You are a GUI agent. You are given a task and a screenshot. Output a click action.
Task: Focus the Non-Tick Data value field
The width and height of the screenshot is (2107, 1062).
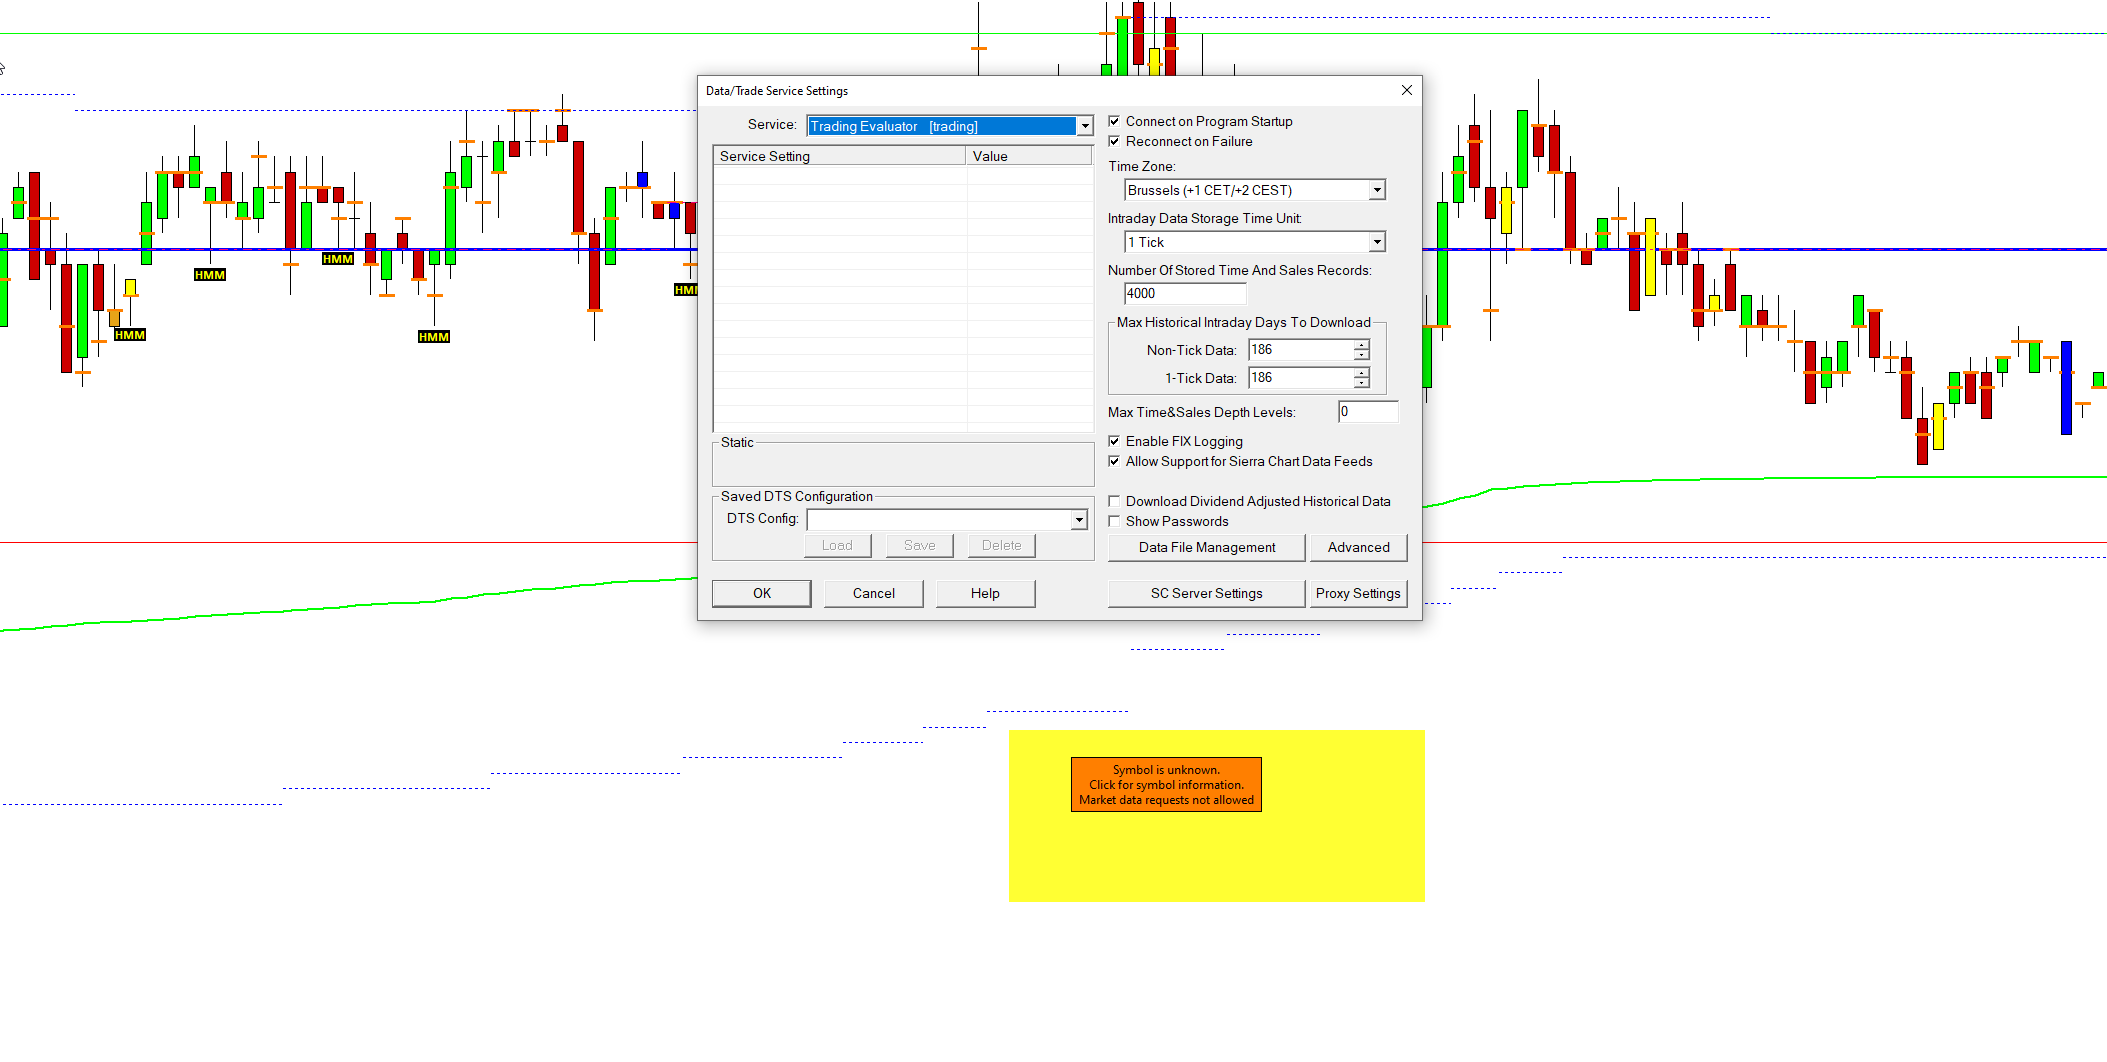point(1301,350)
